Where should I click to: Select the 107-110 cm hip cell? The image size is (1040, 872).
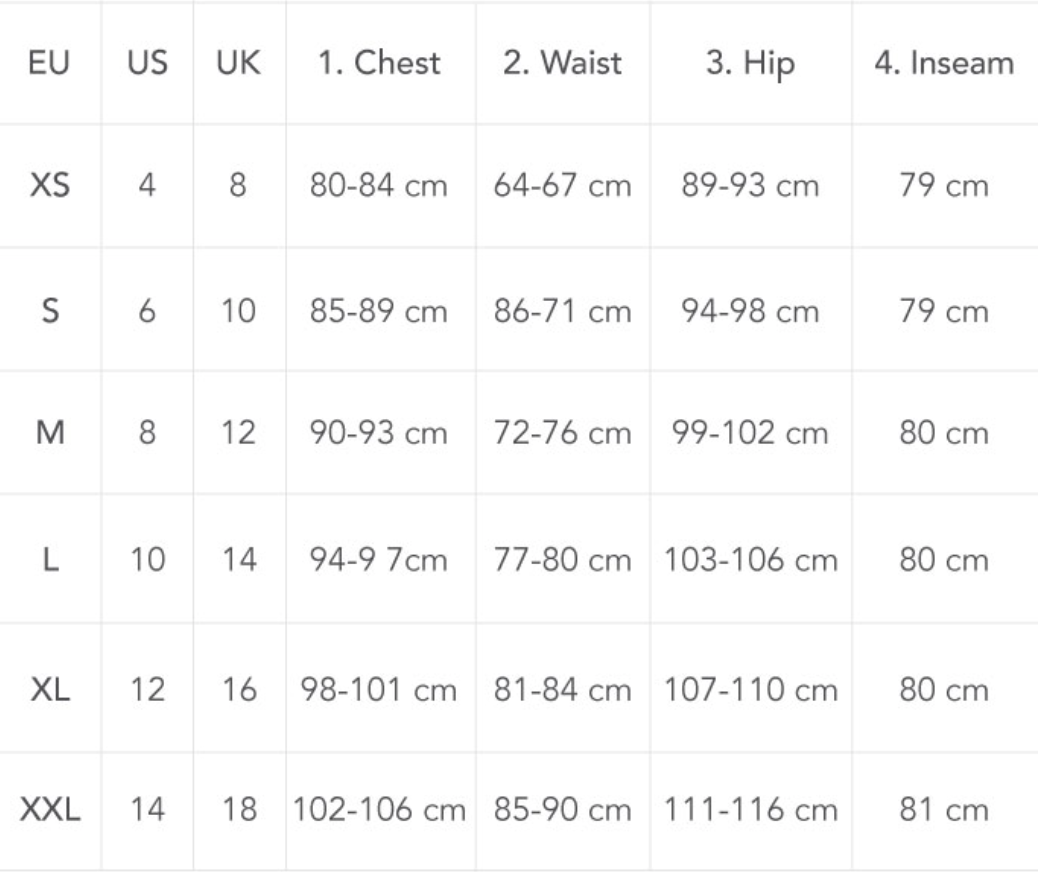point(749,691)
